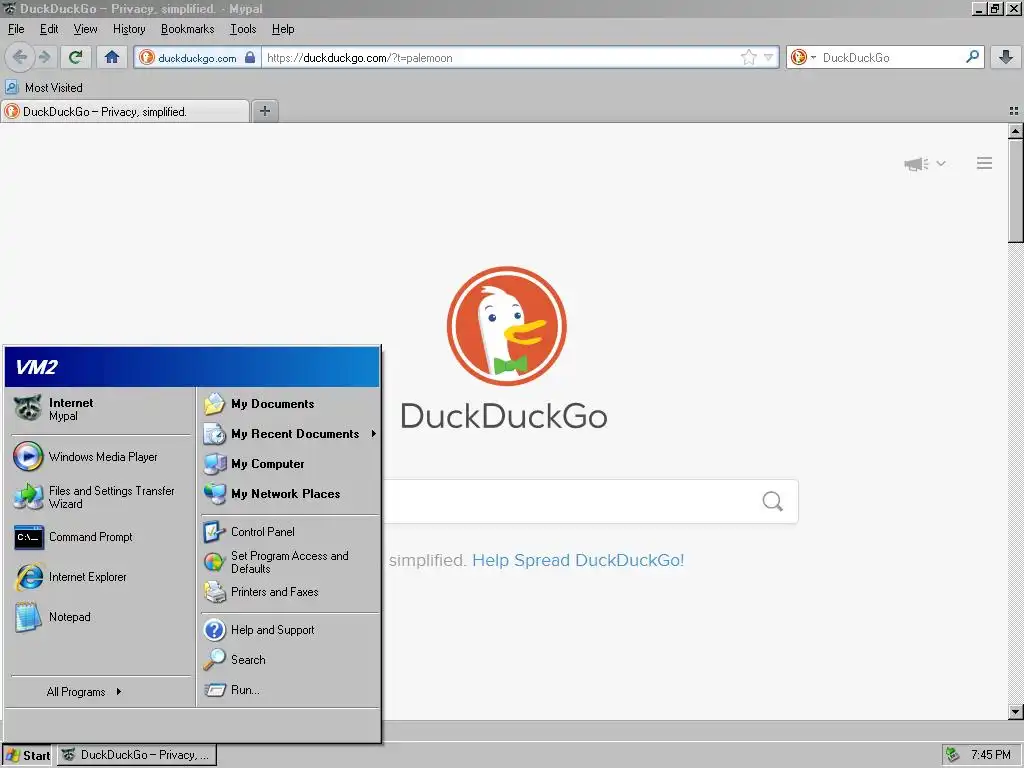Expand the chevron beside the megaphone icon
This screenshot has height=768, width=1024.
(x=940, y=163)
